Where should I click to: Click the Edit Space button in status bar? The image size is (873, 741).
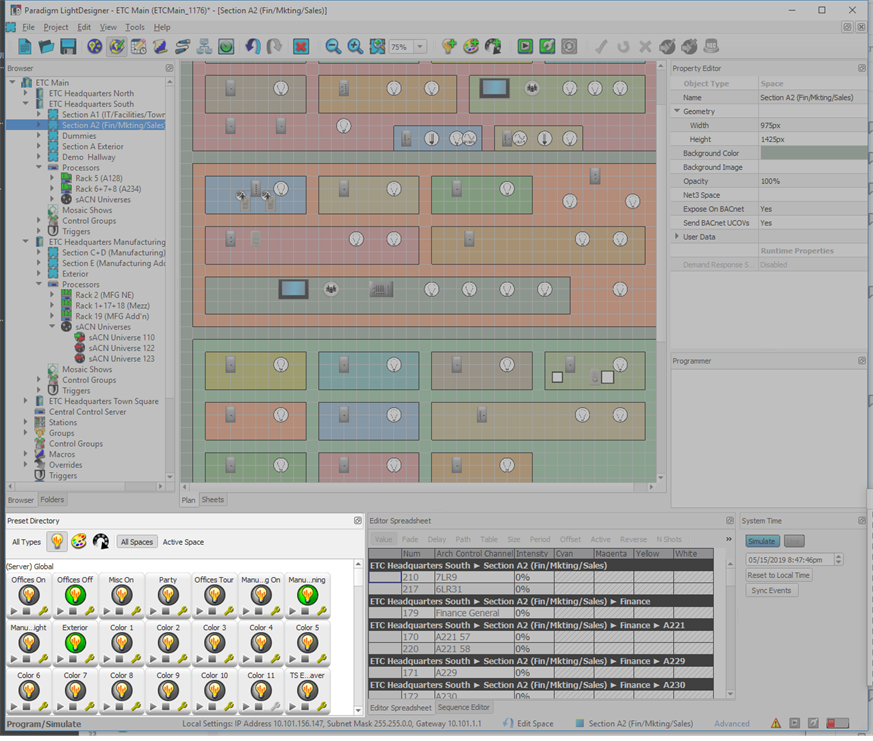point(528,723)
